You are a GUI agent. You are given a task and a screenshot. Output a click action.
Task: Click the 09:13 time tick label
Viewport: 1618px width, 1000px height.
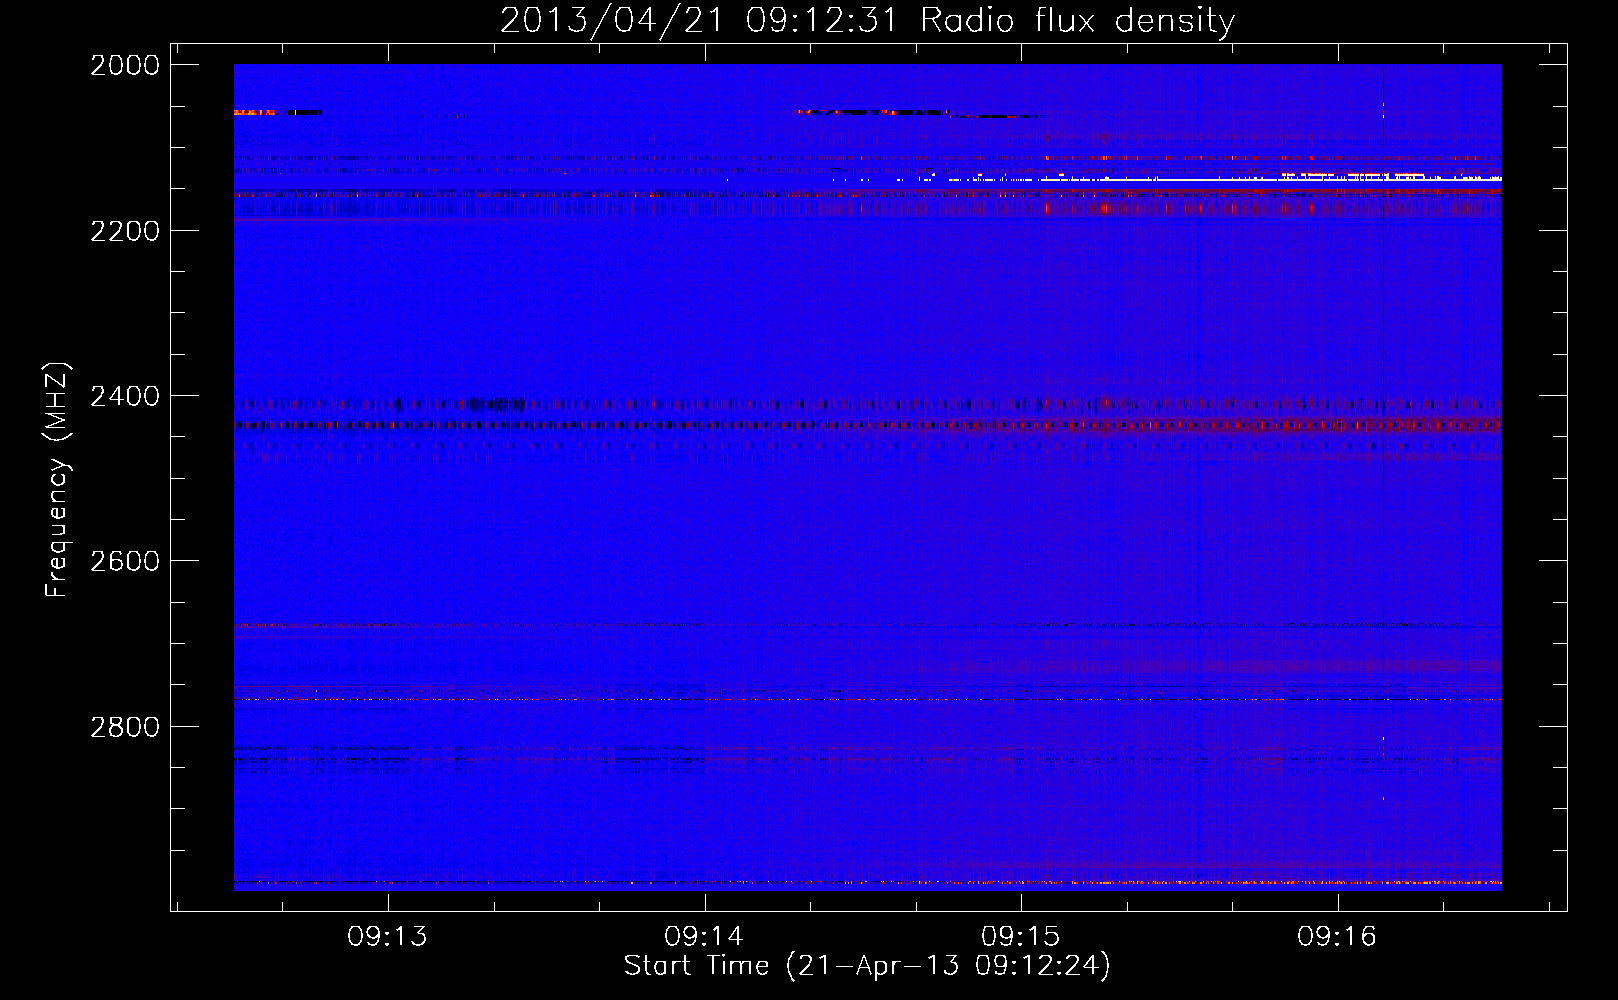[x=387, y=937]
